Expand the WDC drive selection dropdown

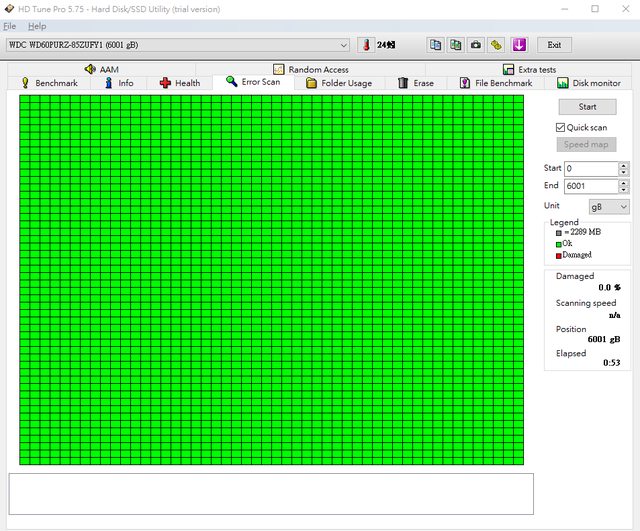pos(344,45)
